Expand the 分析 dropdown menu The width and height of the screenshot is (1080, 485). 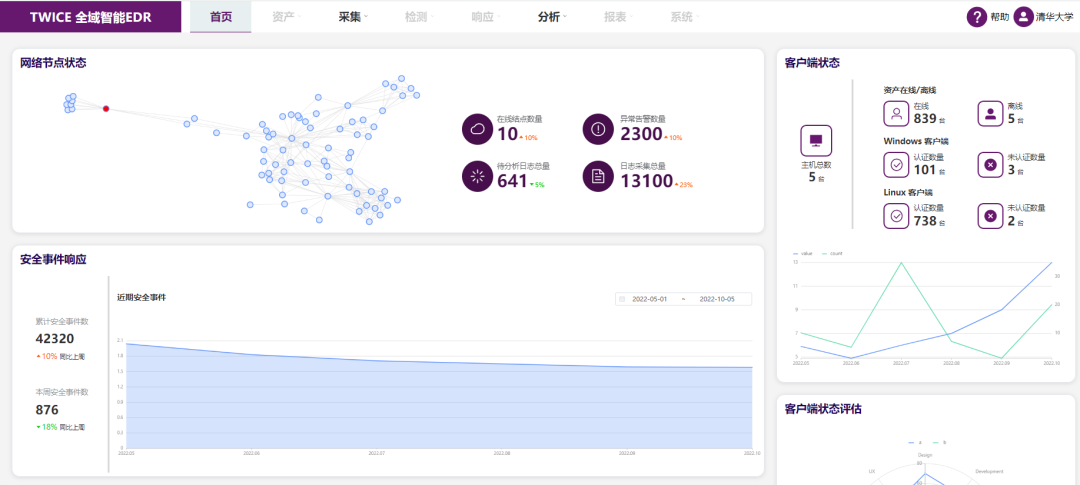[551, 17]
